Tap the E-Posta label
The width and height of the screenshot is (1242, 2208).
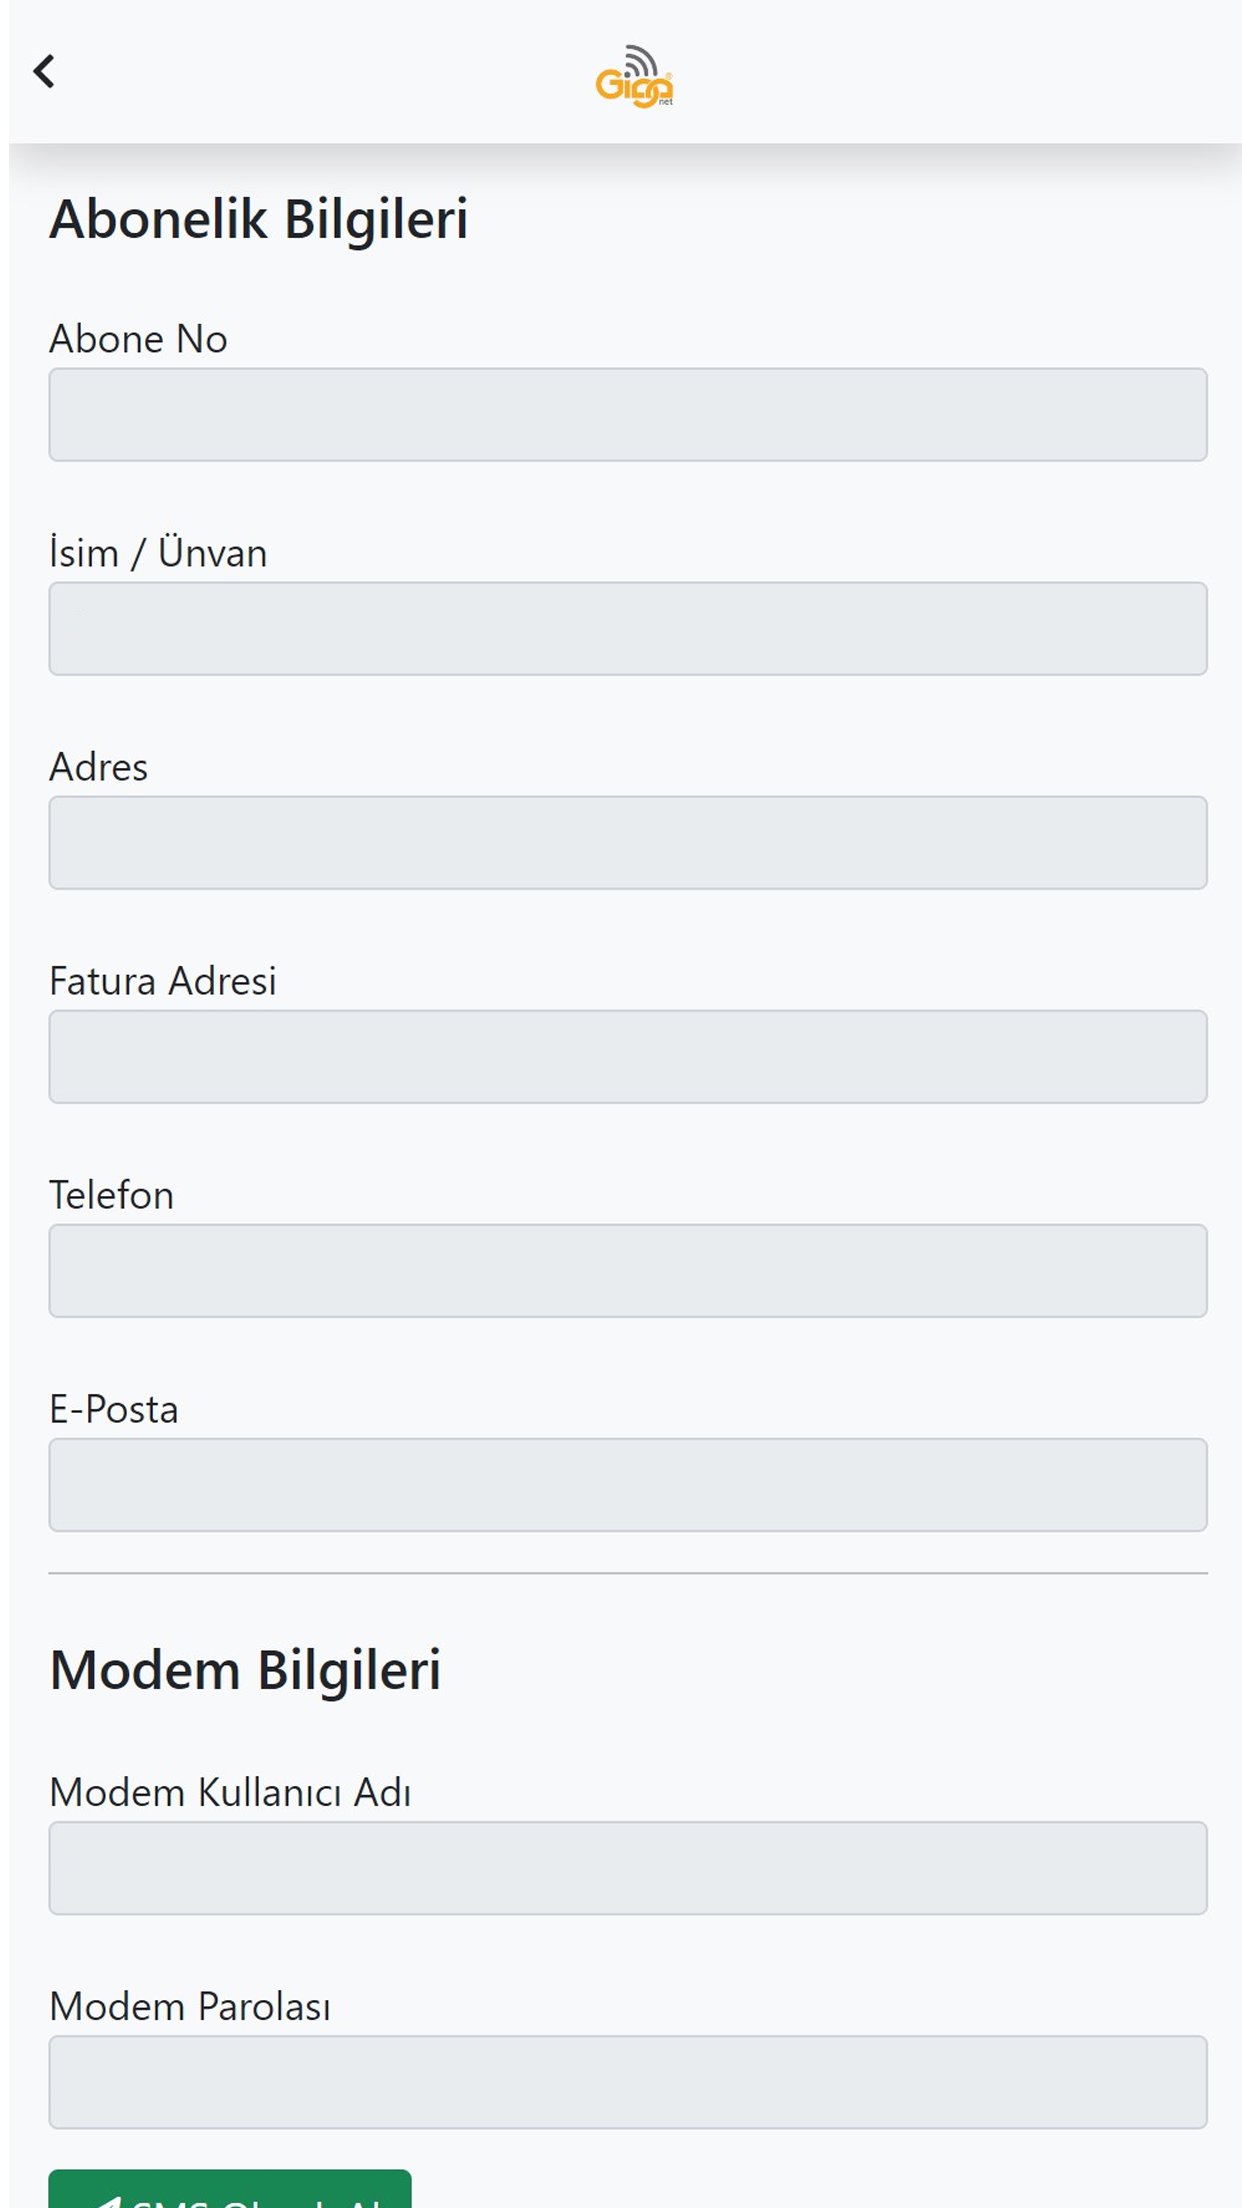click(114, 1409)
